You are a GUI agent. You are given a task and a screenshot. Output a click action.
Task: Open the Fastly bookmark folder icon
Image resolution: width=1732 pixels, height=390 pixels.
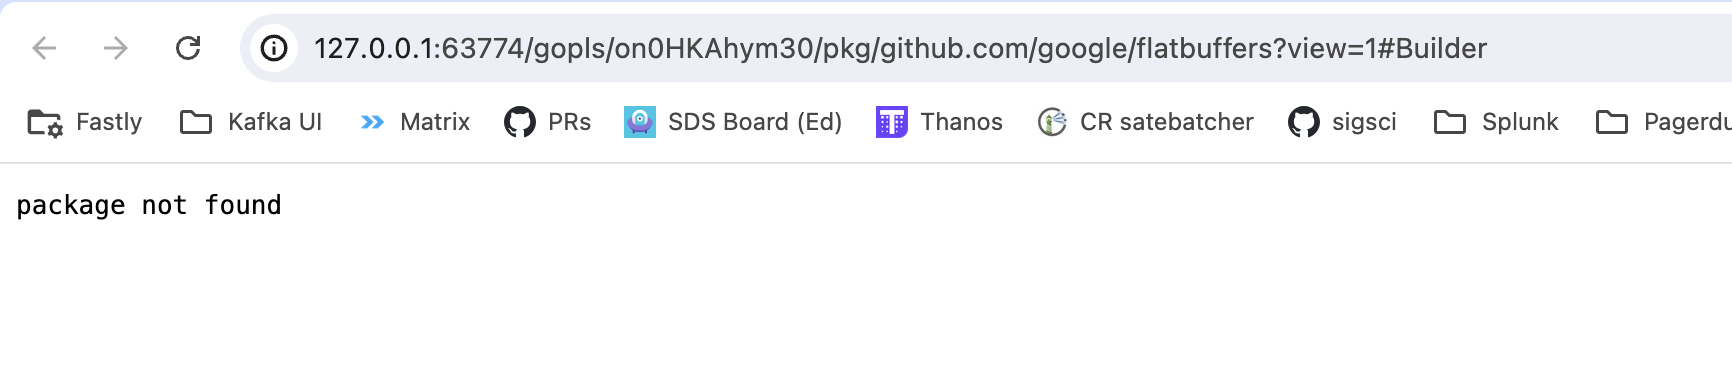[45, 123]
